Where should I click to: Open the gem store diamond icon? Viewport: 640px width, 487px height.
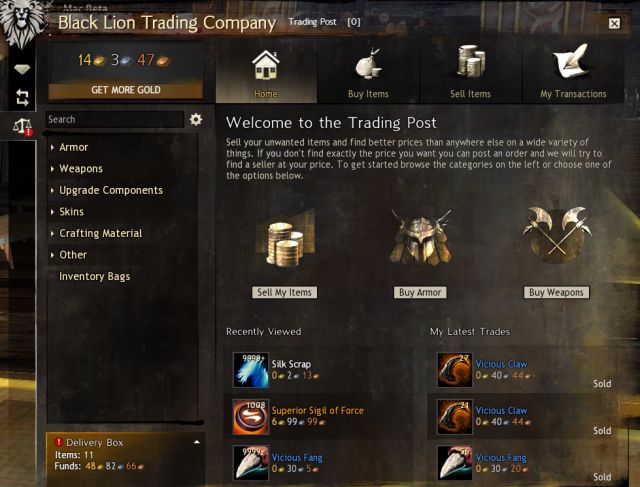(22, 69)
